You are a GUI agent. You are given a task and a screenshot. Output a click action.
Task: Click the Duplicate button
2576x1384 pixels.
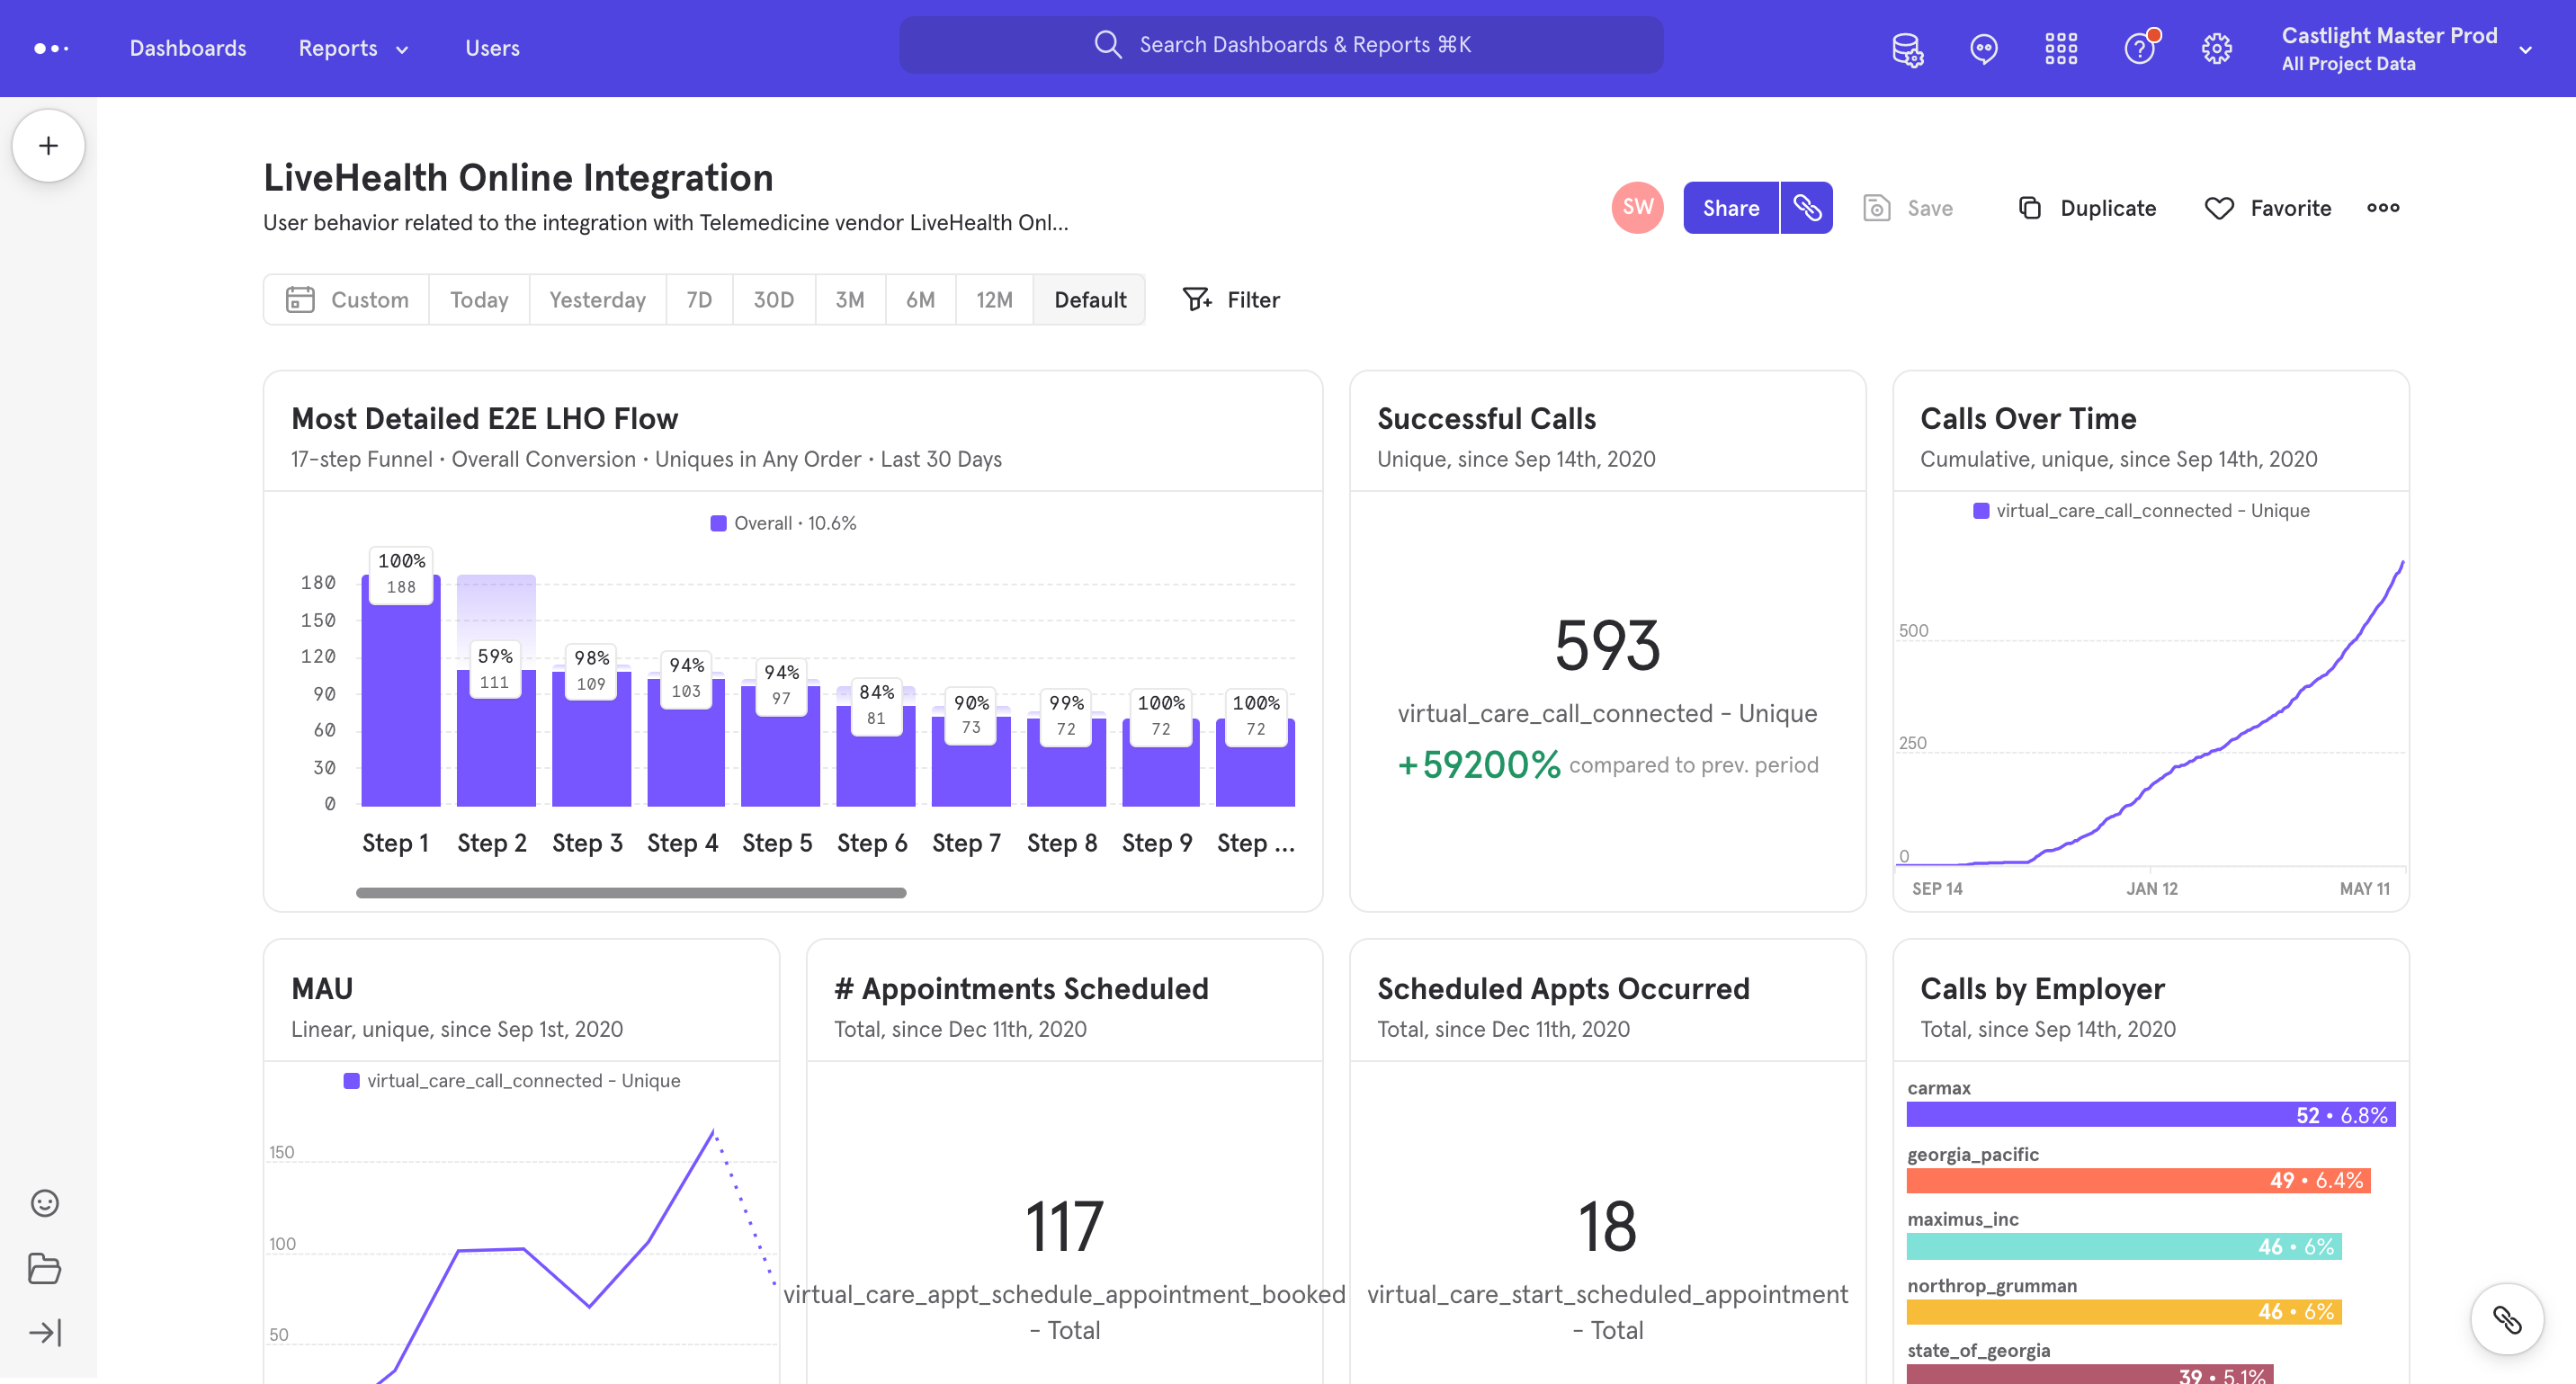click(2087, 208)
